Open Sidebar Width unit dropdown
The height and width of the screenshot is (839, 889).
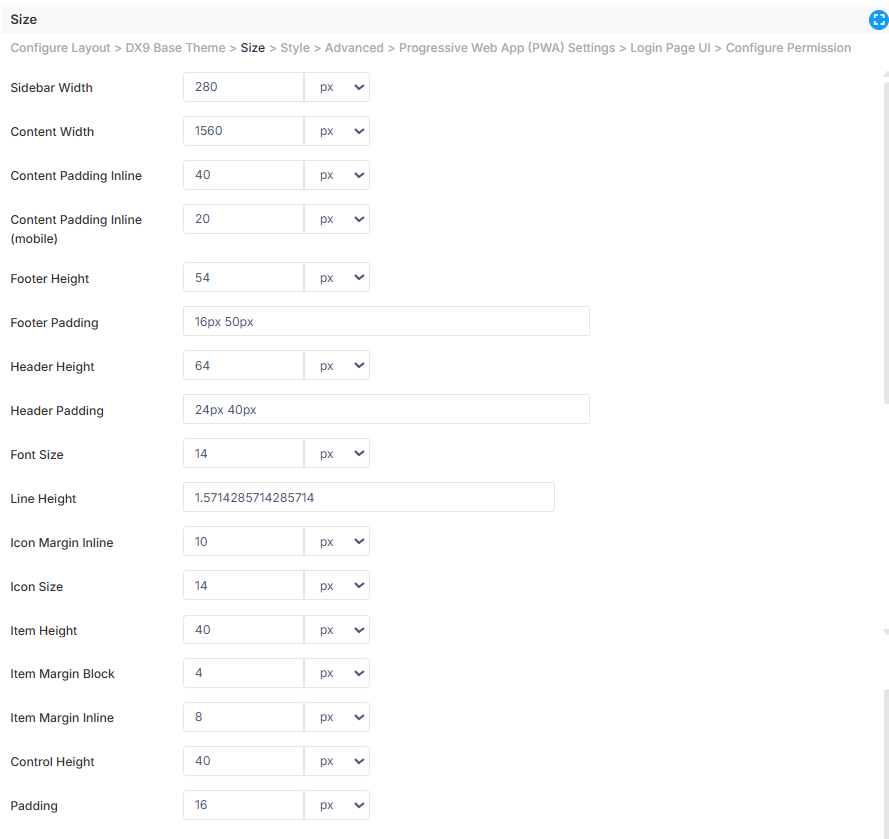tap(337, 87)
